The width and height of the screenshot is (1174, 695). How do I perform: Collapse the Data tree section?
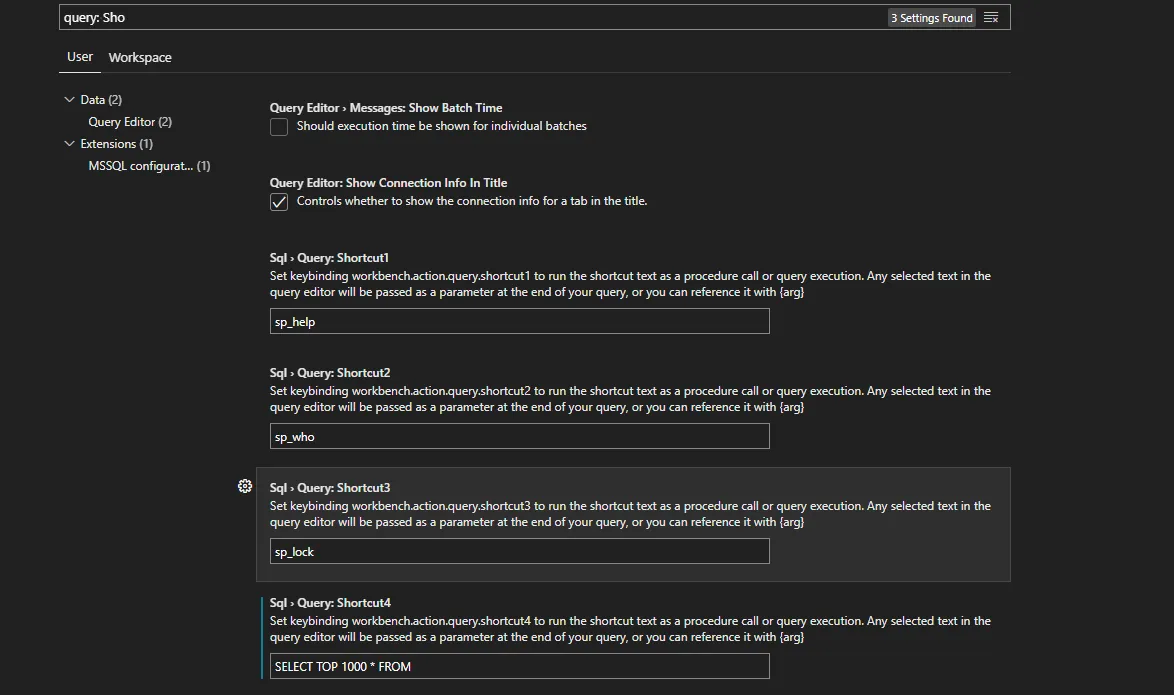(70, 100)
